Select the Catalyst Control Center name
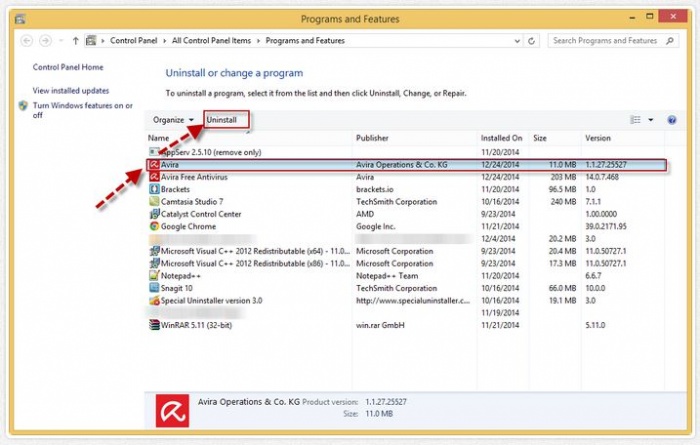The width and height of the screenshot is (700, 445). tap(201, 214)
